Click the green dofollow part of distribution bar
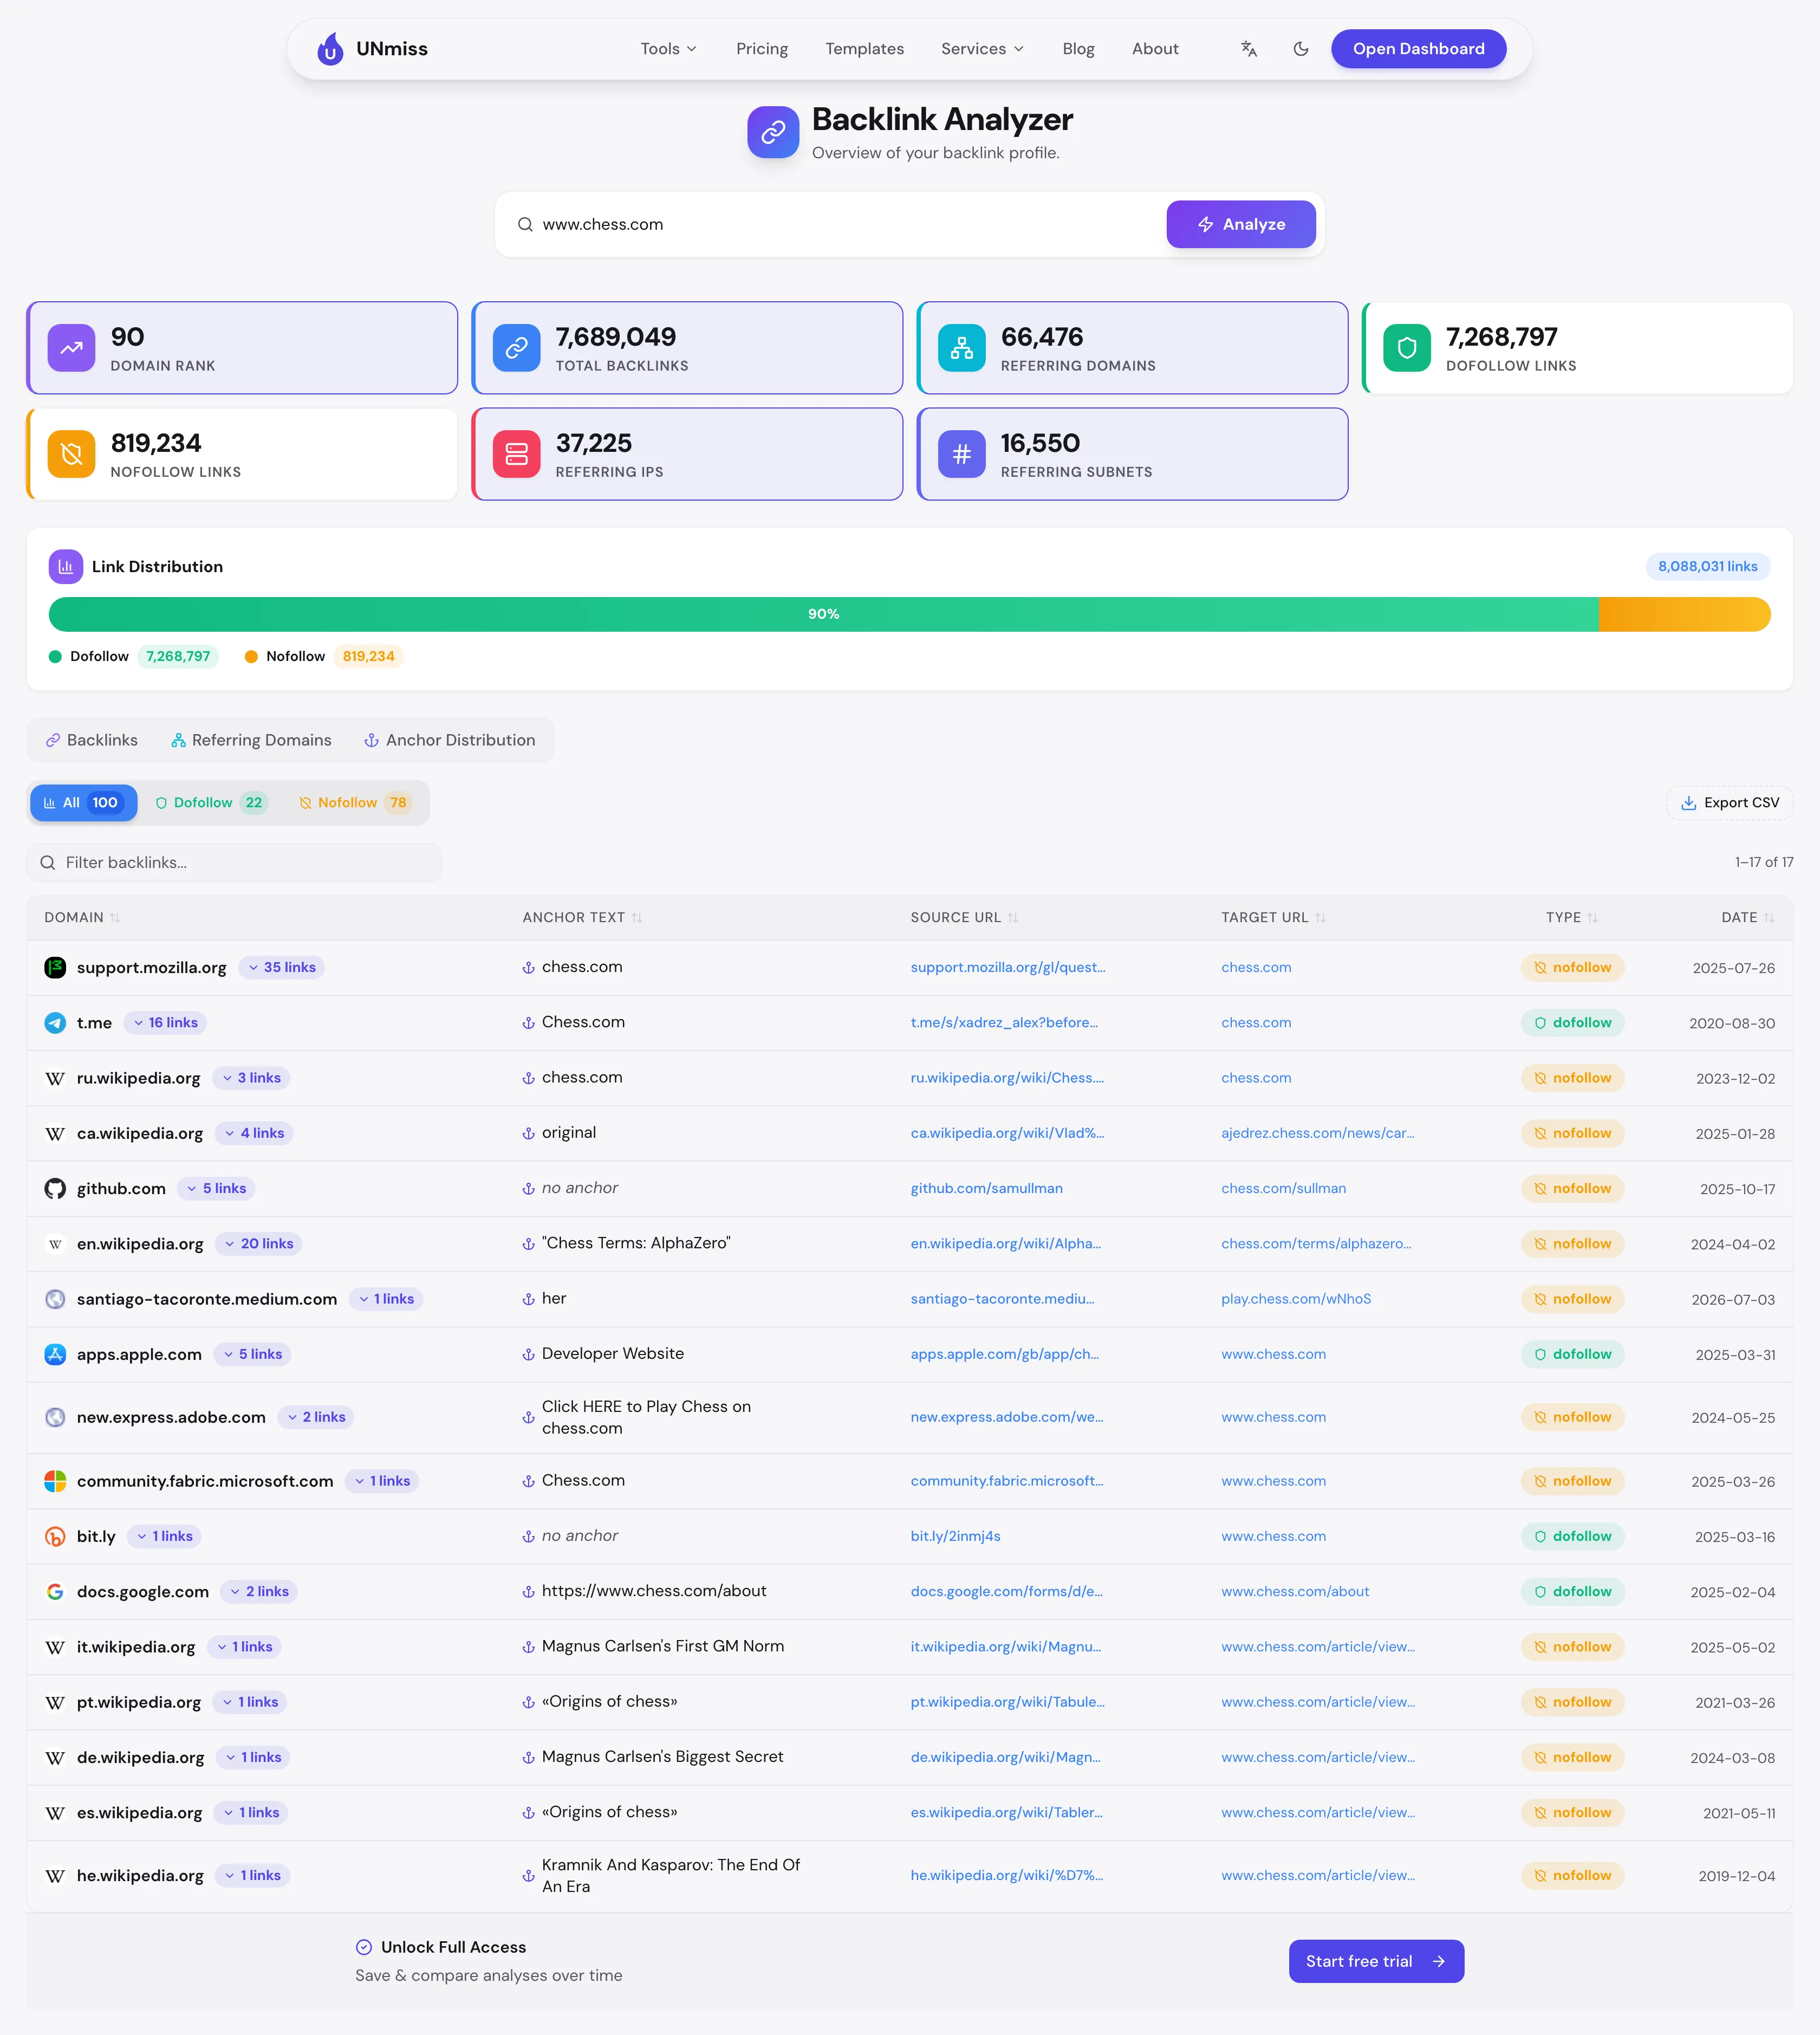The height and width of the screenshot is (2035, 1820). [x=824, y=614]
